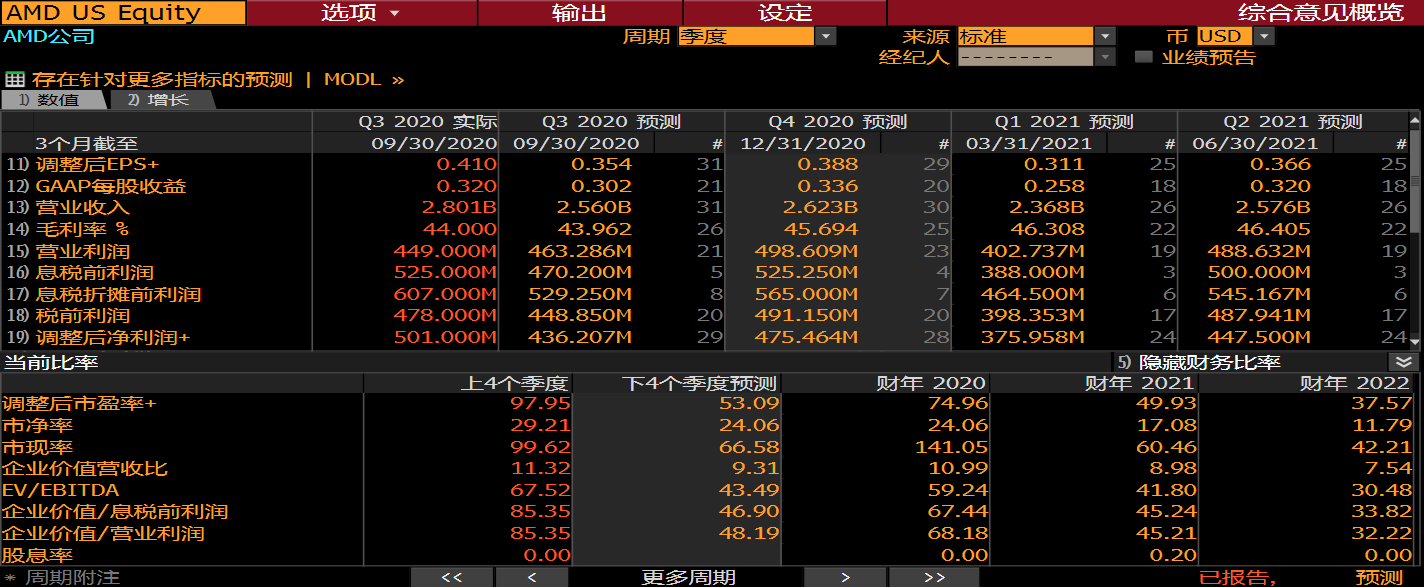Open the 来源 标准 dropdown arrow
The width and height of the screenshot is (1424, 587).
point(1105,36)
